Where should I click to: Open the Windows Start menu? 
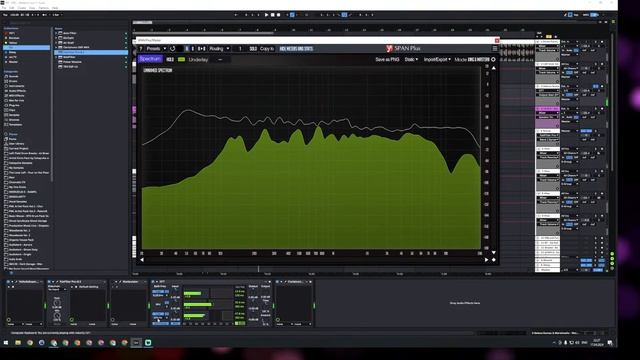6,342
